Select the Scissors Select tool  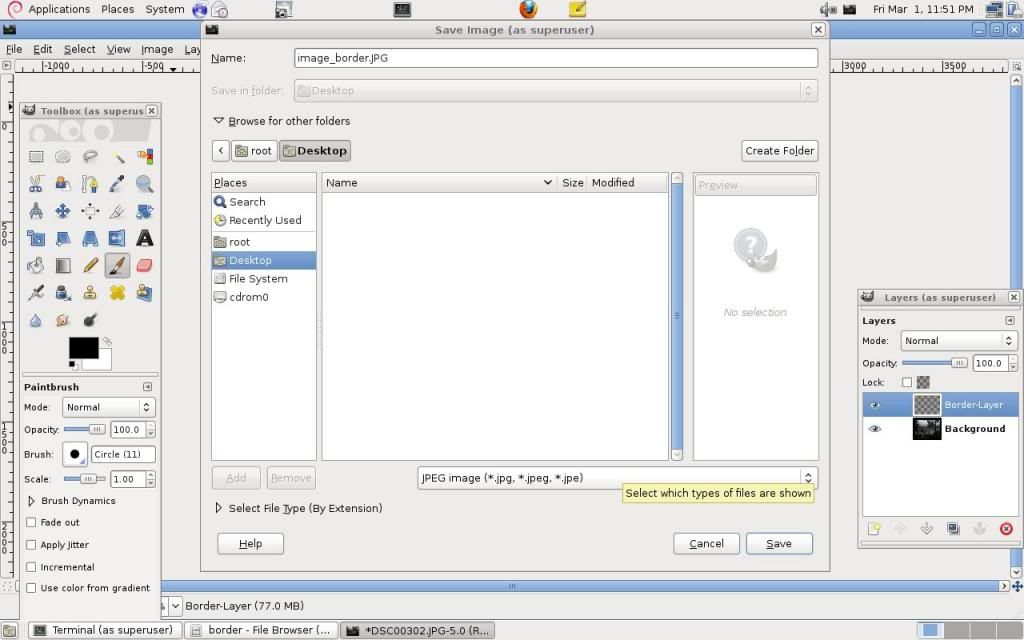pyautogui.click(x=36, y=184)
